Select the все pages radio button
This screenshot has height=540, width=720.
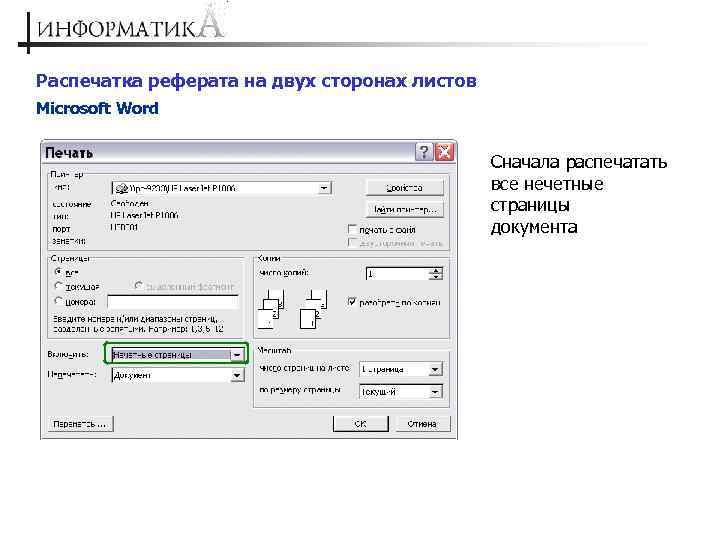point(58,272)
